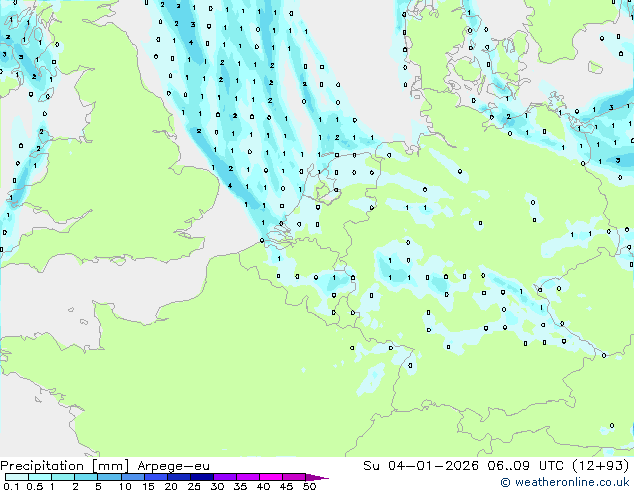Click the legend label '10'
This screenshot has width=634, height=490.
(x=125, y=486)
